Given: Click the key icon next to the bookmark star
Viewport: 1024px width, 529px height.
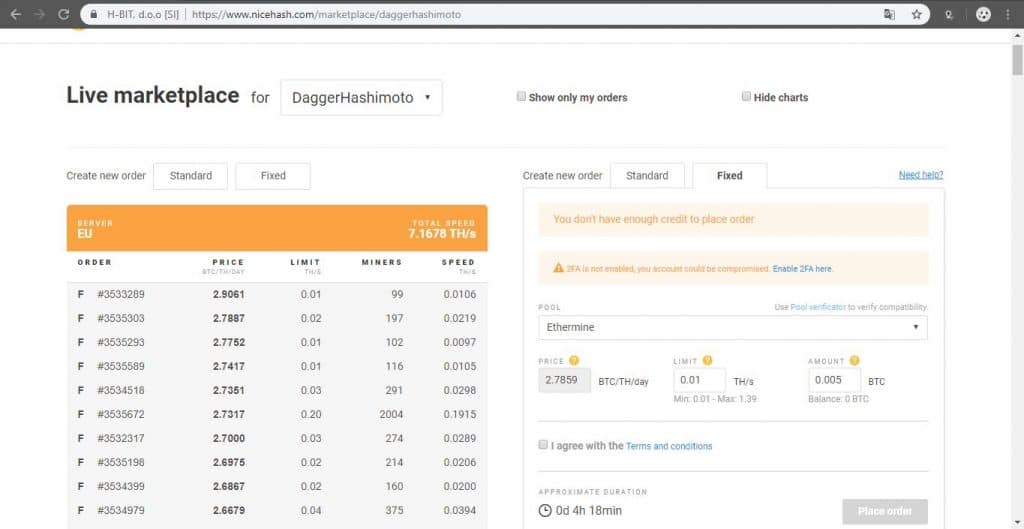Looking at the screenshot, I should click(x=949, y=14).
